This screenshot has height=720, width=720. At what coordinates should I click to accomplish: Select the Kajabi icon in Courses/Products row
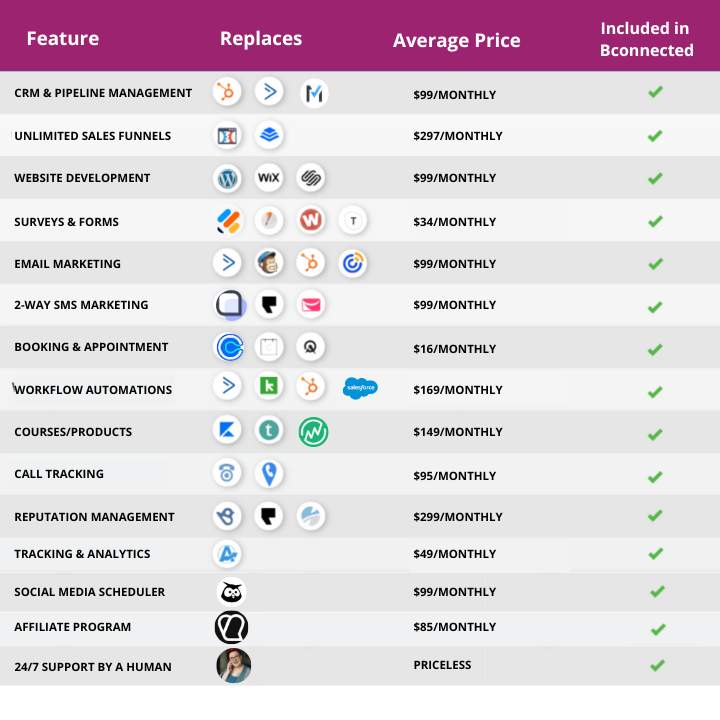tap(228, 431)
